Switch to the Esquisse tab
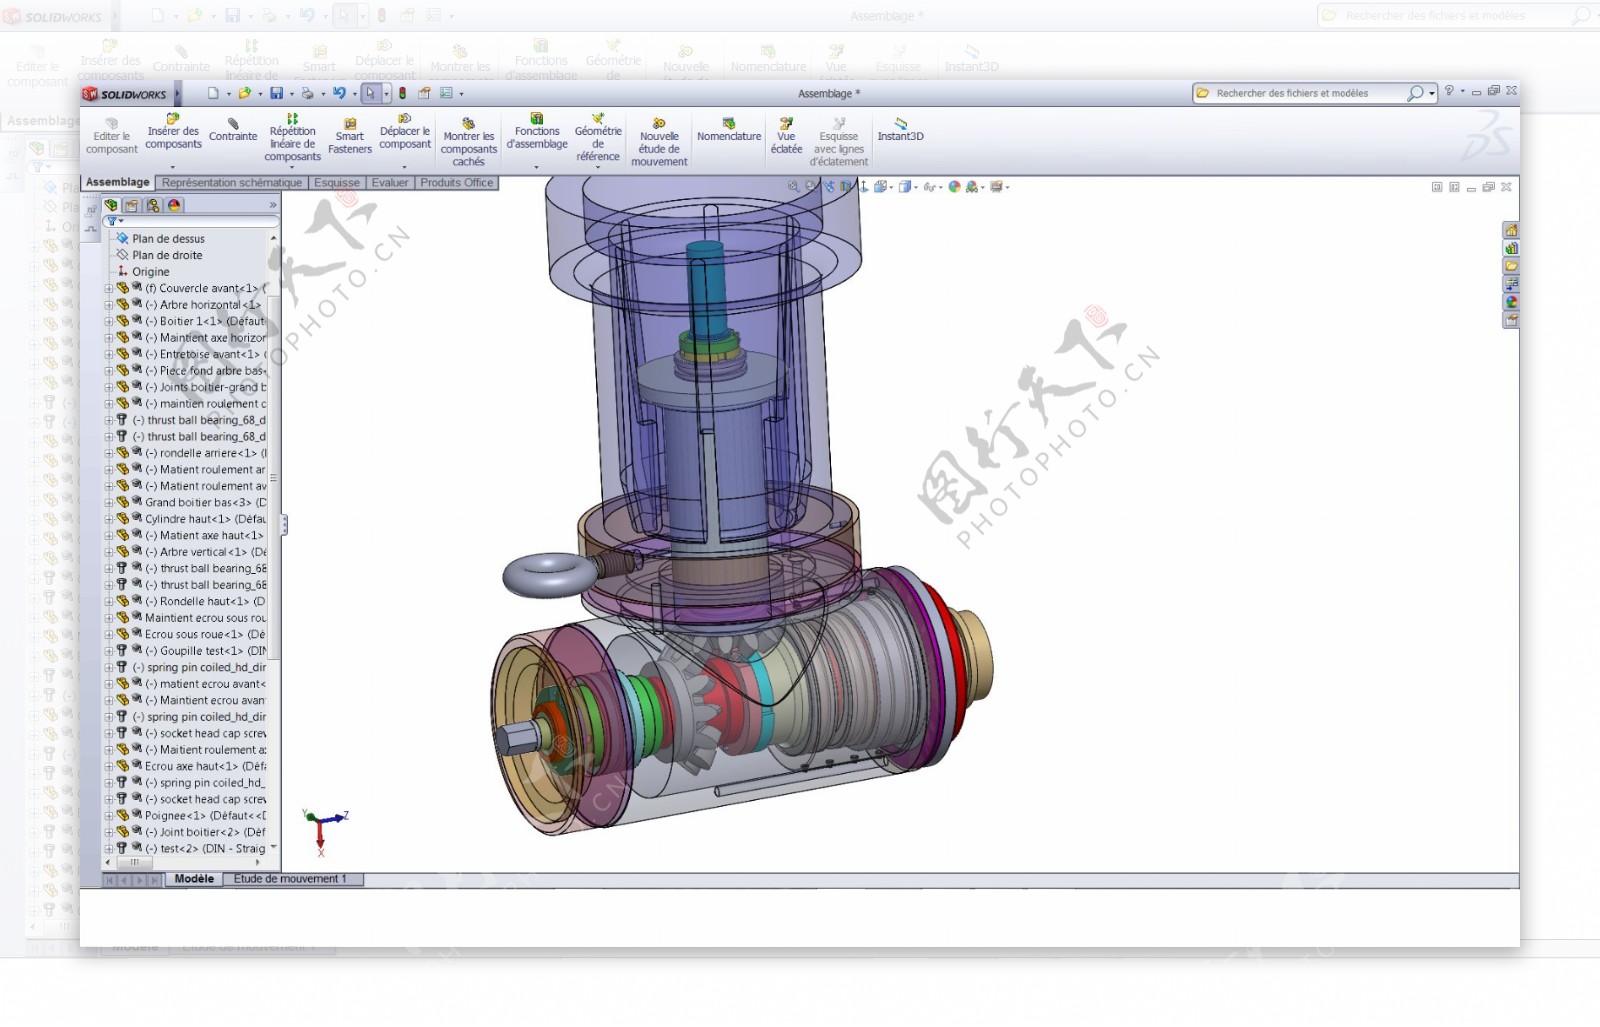The height and width of the screenshot is (1027, 1600). pos(337,183)
